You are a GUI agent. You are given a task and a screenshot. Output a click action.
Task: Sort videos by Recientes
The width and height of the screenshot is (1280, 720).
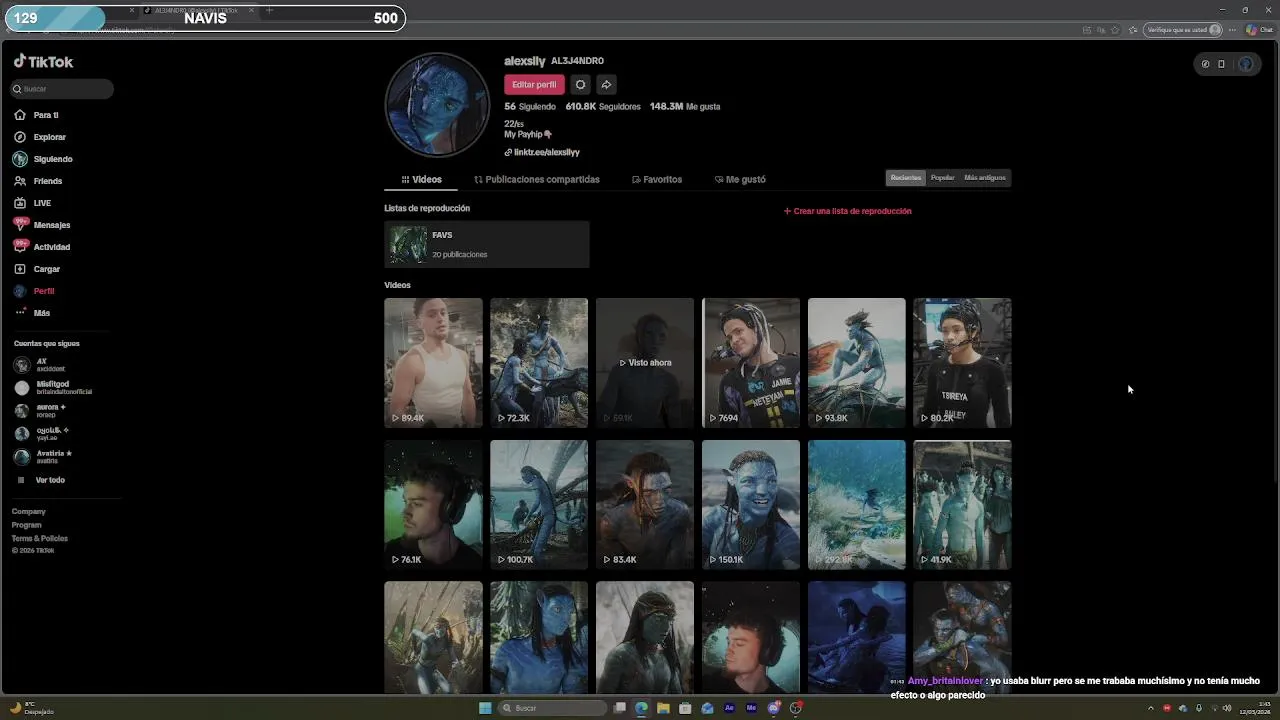pos(906,178)
